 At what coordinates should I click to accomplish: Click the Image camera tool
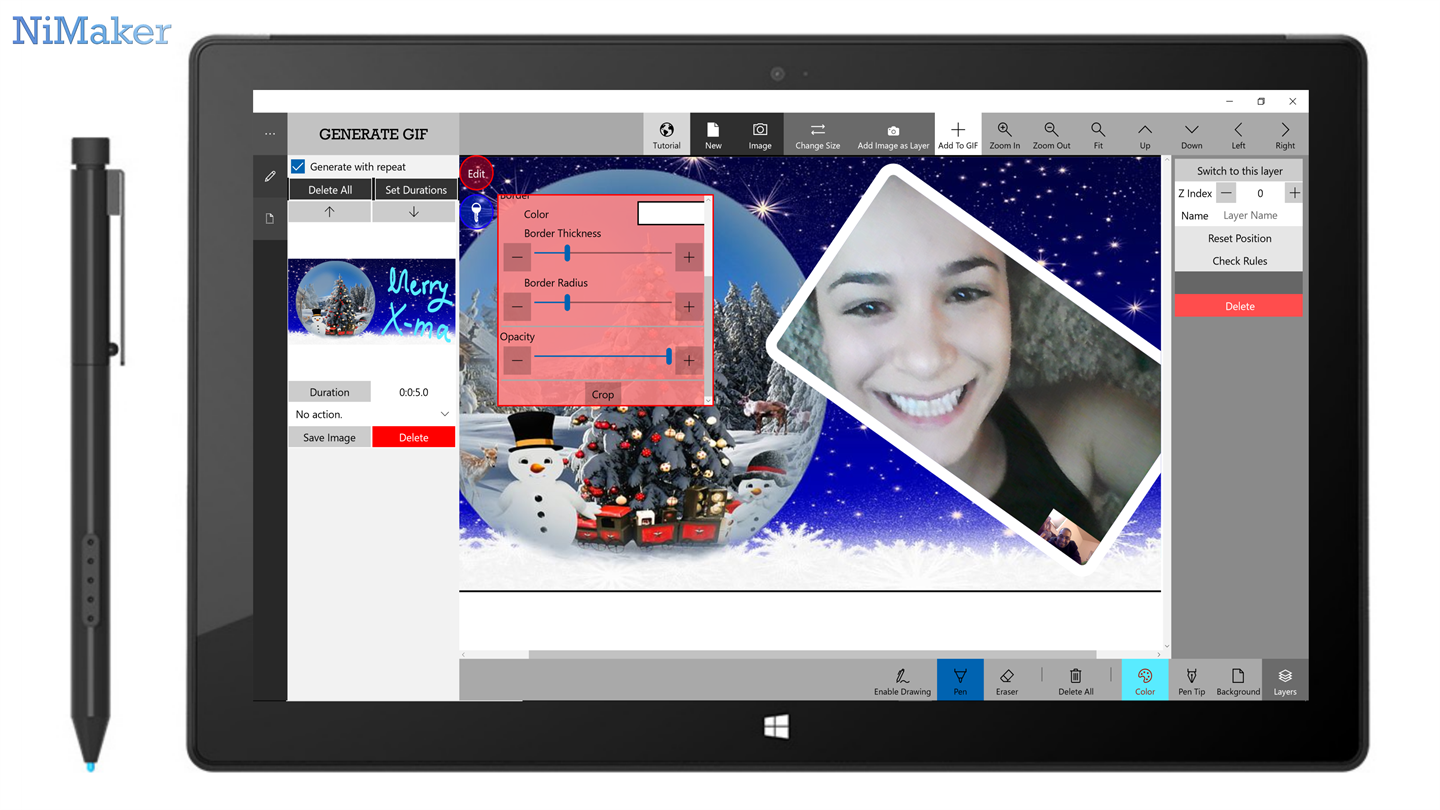coord(760,134)
